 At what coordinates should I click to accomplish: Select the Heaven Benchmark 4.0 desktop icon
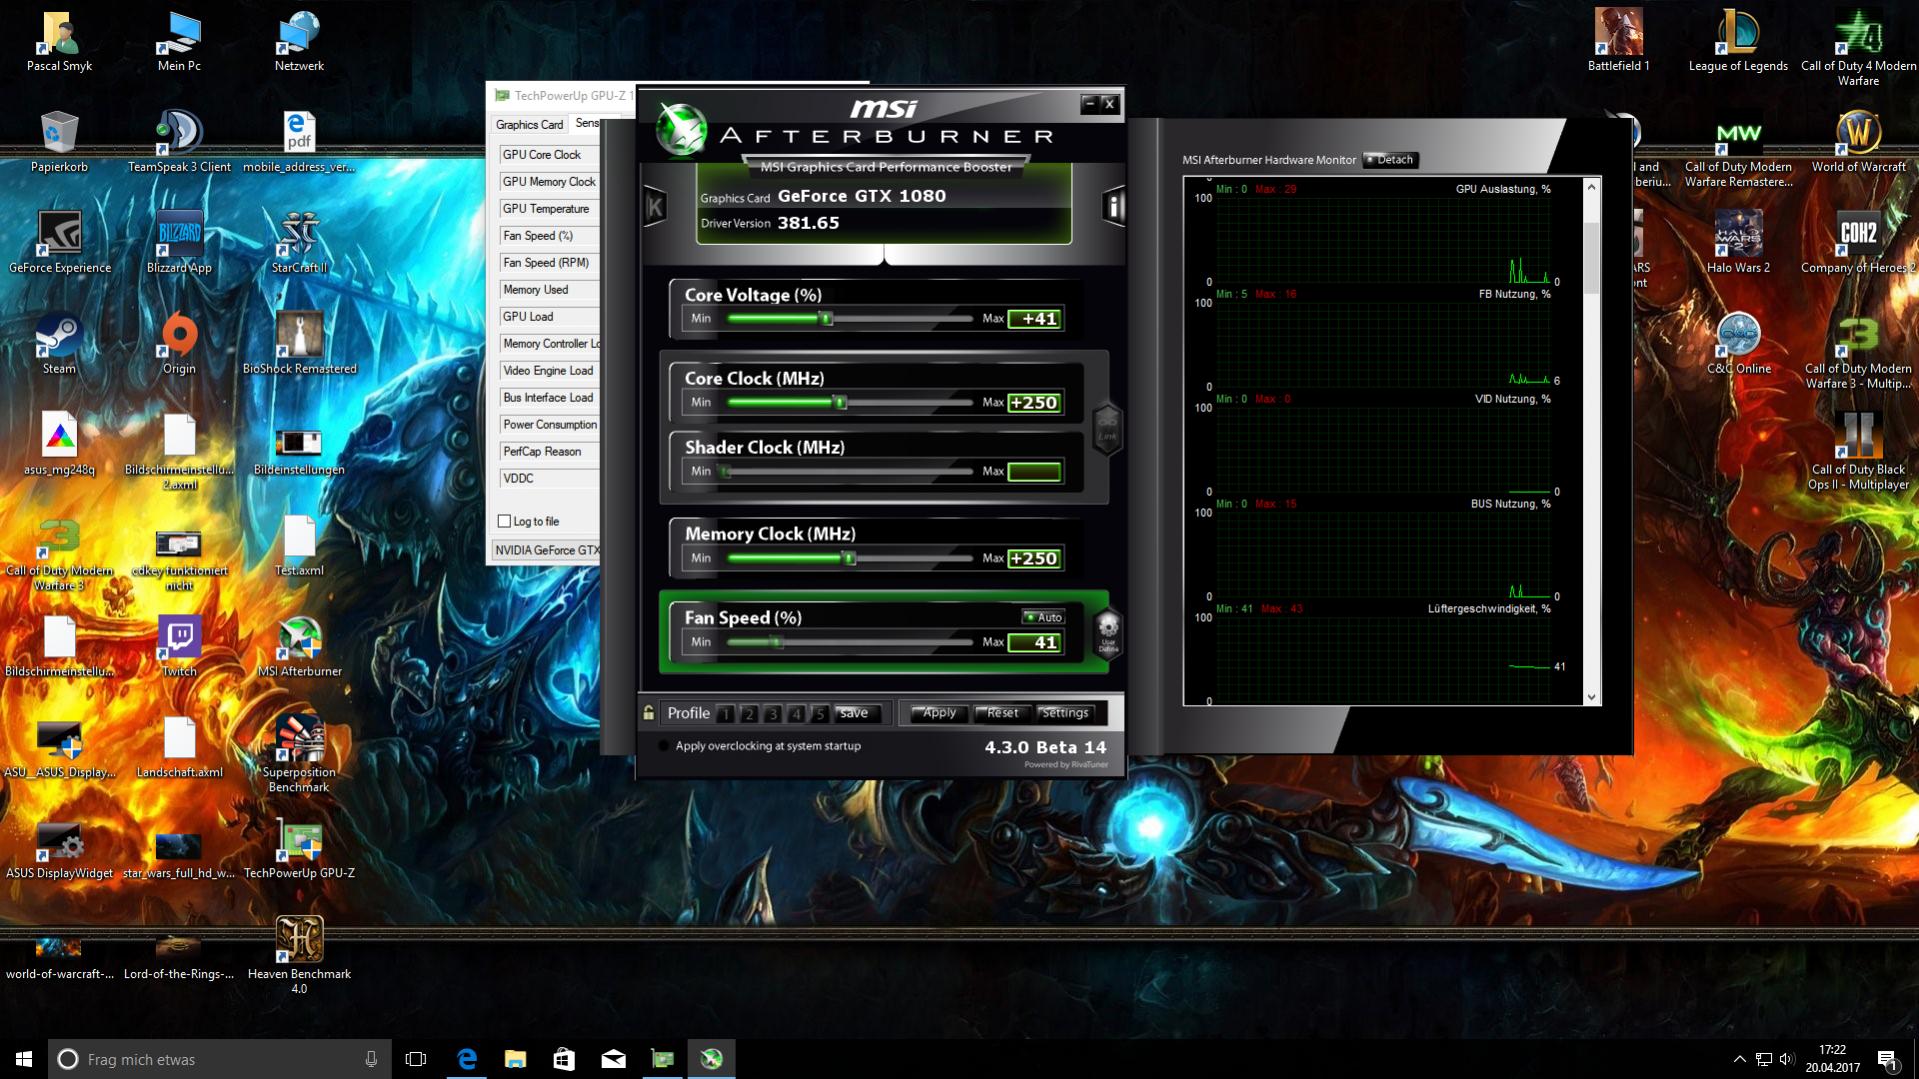[x=299, y=957]
